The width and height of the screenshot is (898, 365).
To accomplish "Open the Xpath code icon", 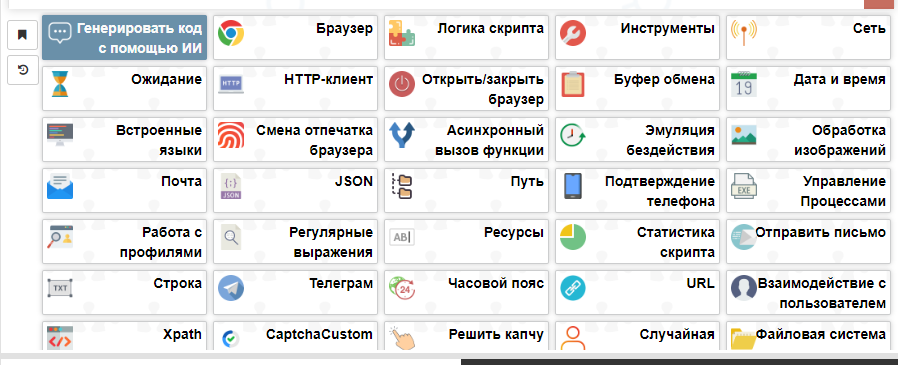I will coord(60,338).
